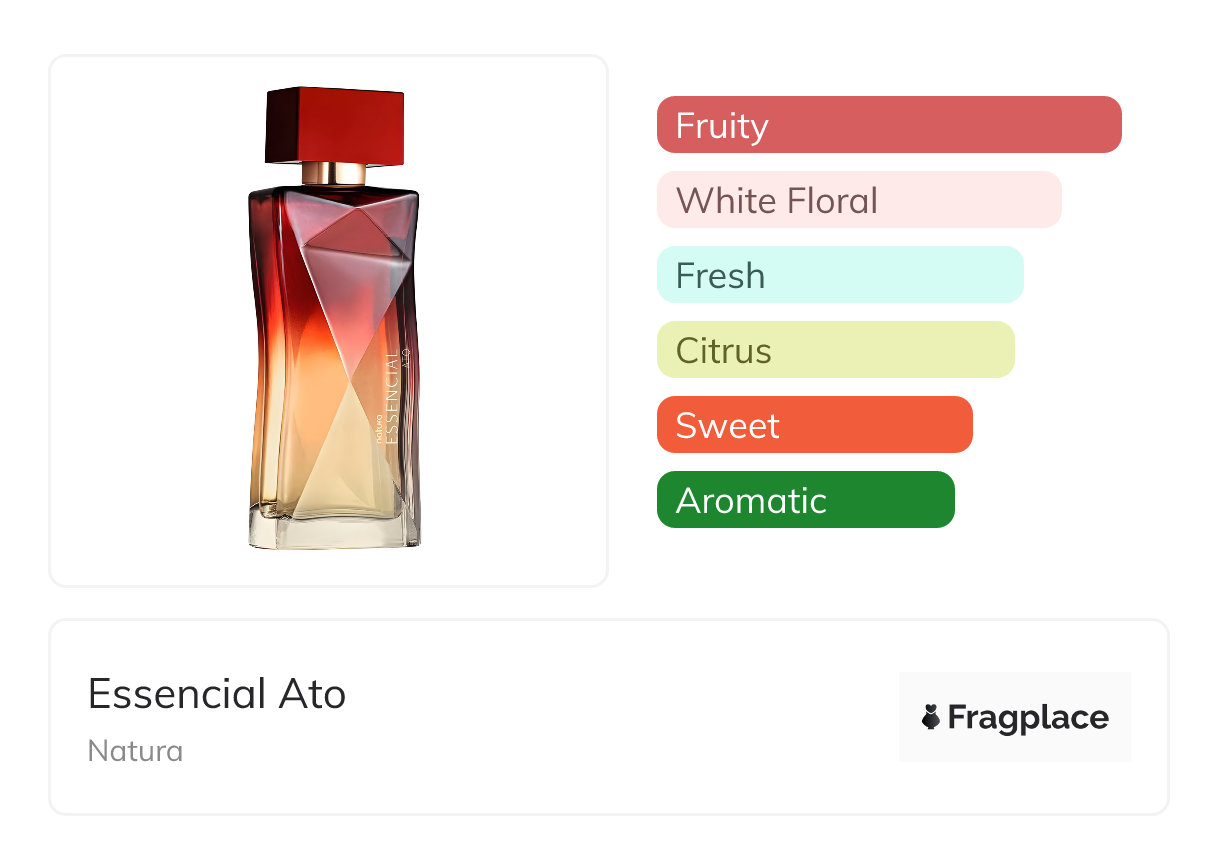Select the White Floral accord bar

click(858, 200)
